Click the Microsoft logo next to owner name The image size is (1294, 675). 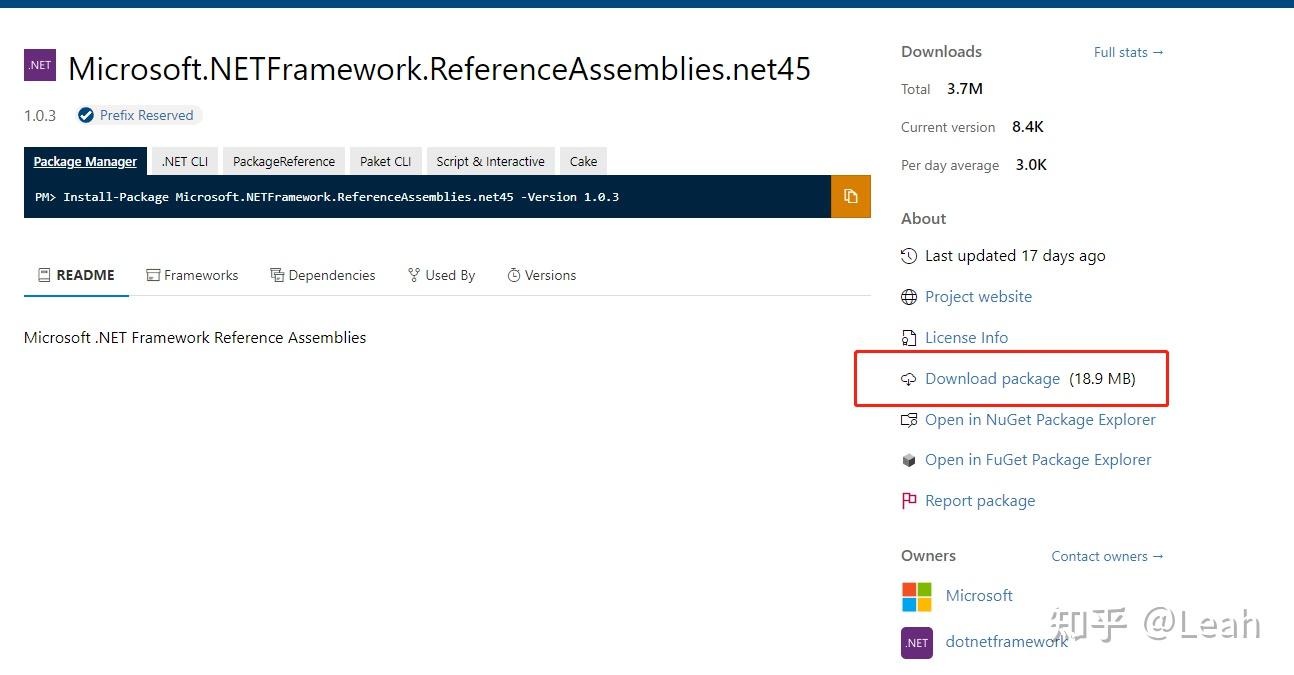[916, 595]
